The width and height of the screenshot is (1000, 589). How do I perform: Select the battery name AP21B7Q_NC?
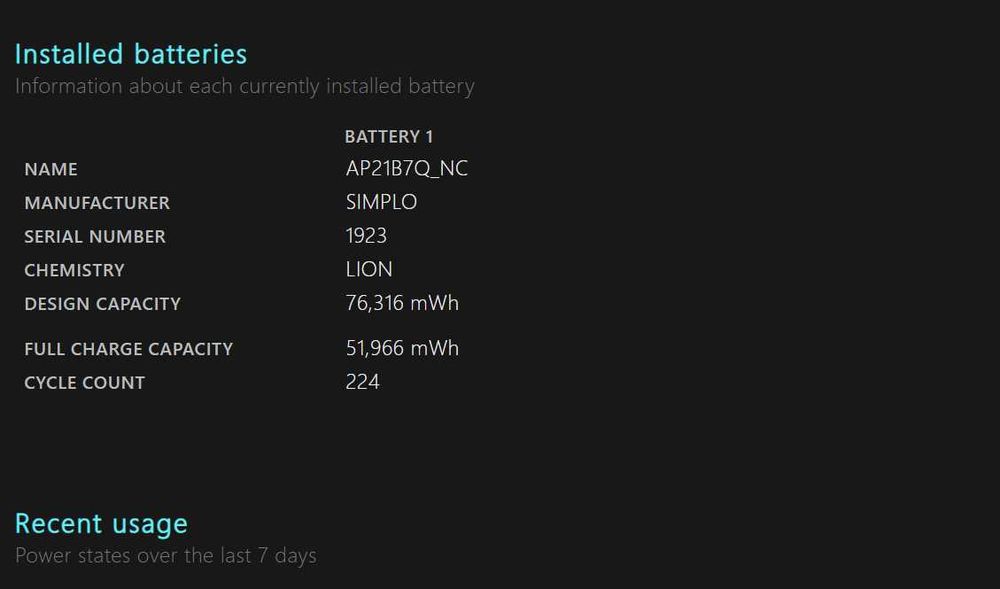point(407,168)
